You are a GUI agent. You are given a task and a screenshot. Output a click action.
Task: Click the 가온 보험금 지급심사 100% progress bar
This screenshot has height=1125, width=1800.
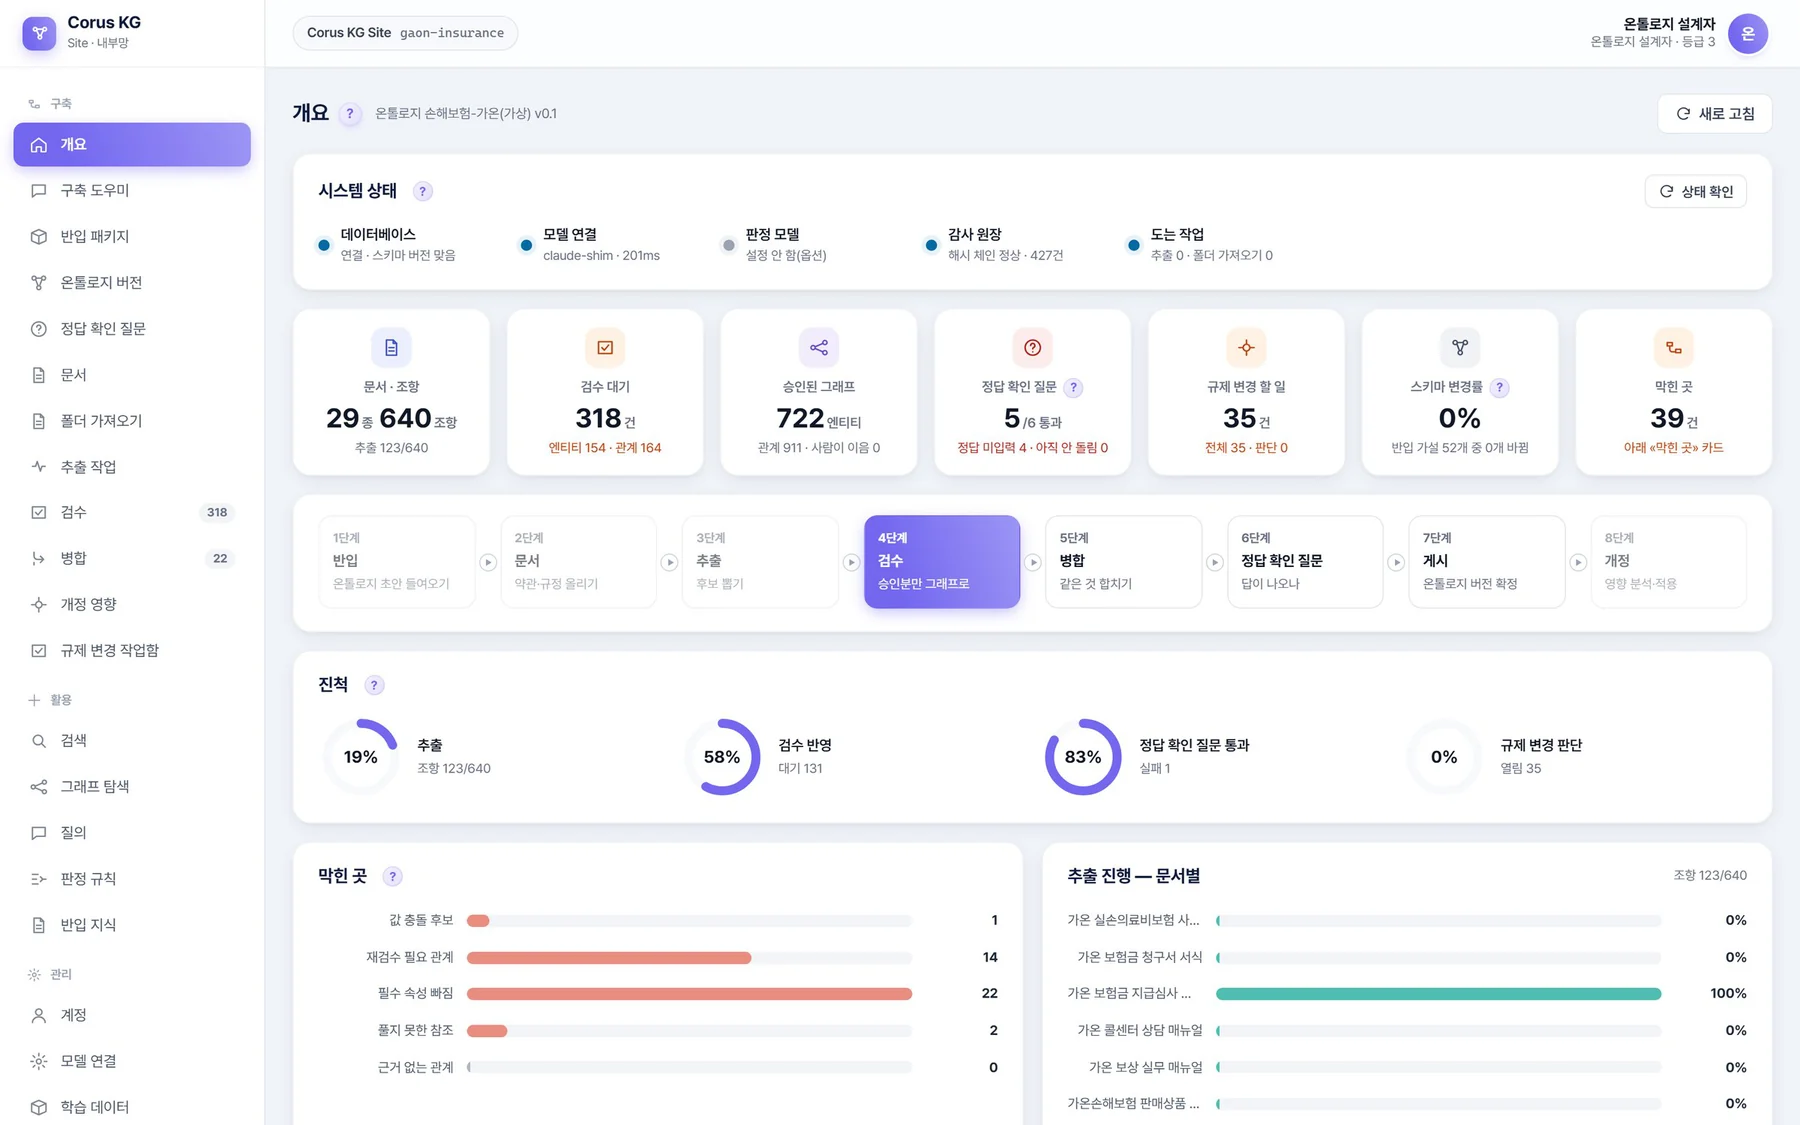pos(1438,994)
